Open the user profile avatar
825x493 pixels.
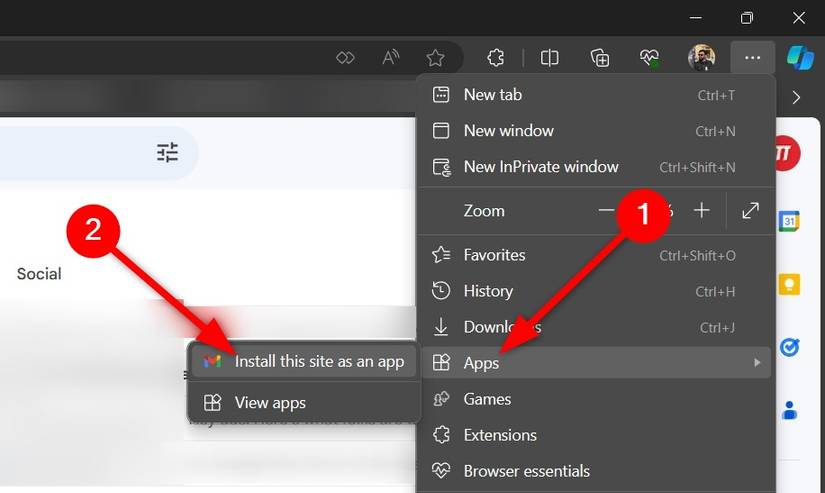[x=702, y=58]
